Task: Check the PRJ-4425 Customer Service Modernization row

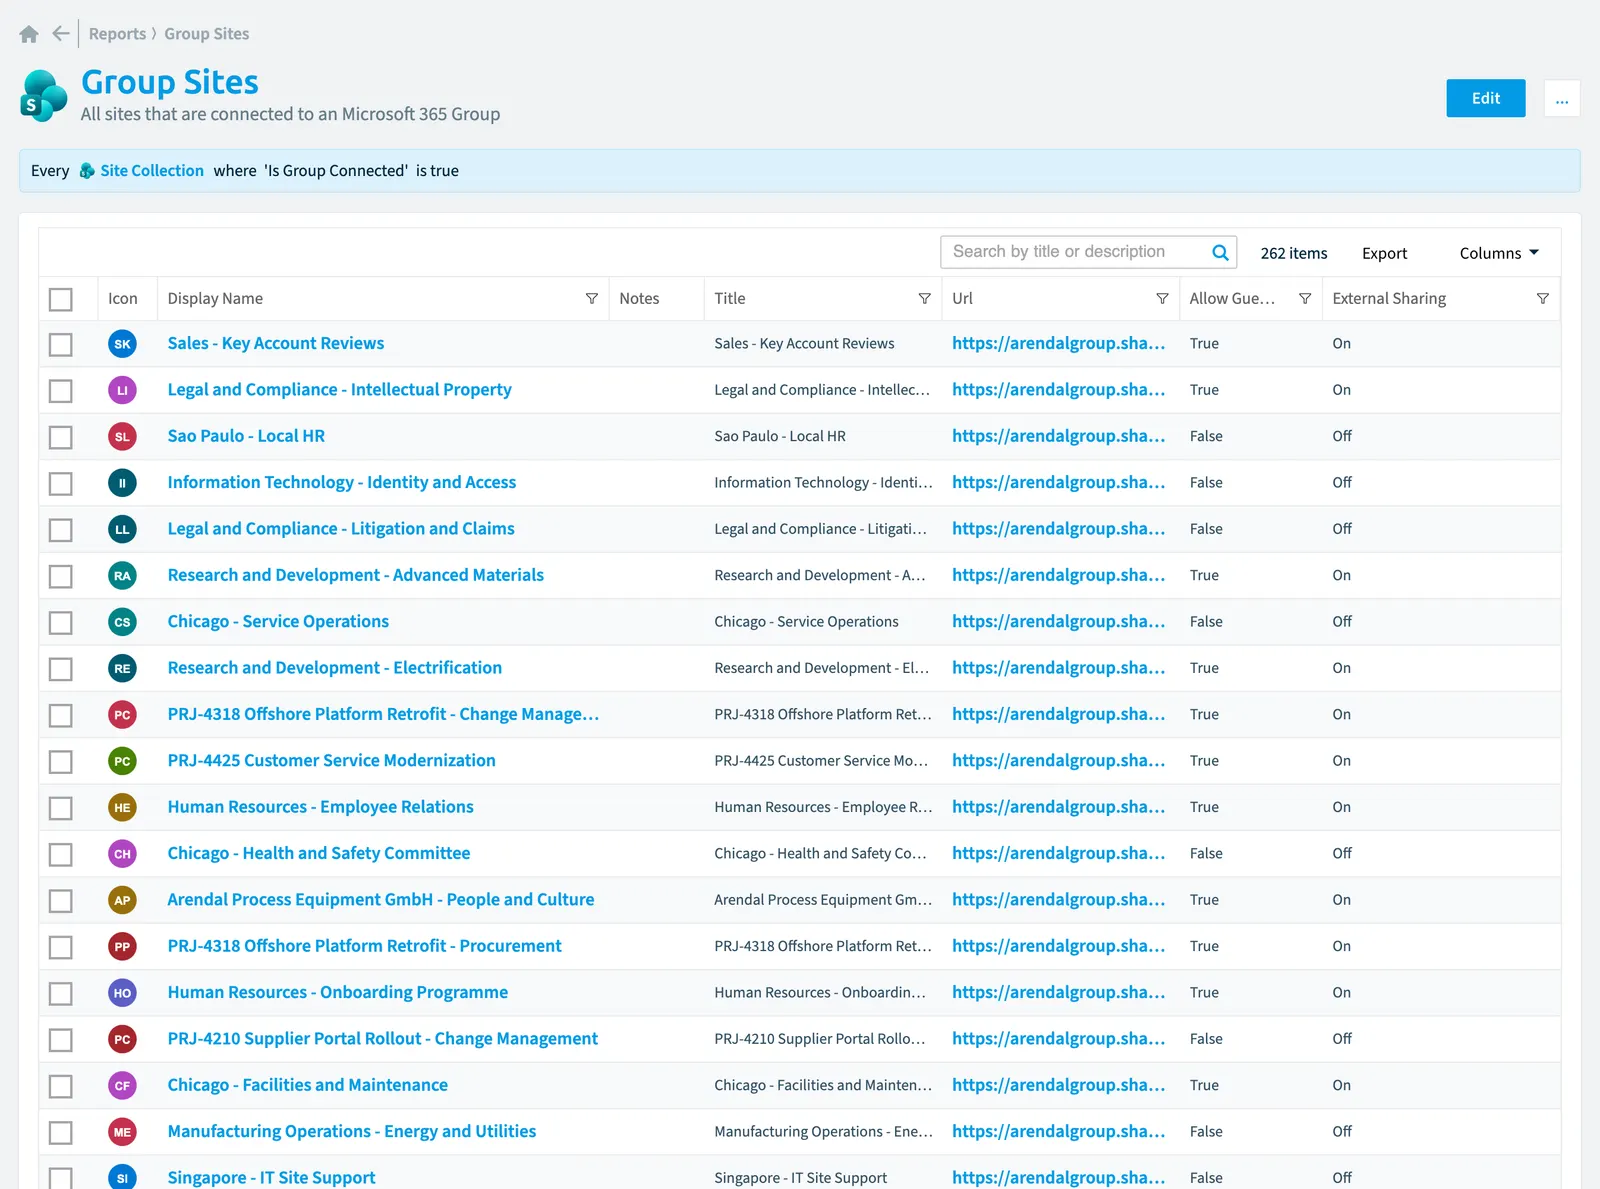Action: click(x=61, y=762)
